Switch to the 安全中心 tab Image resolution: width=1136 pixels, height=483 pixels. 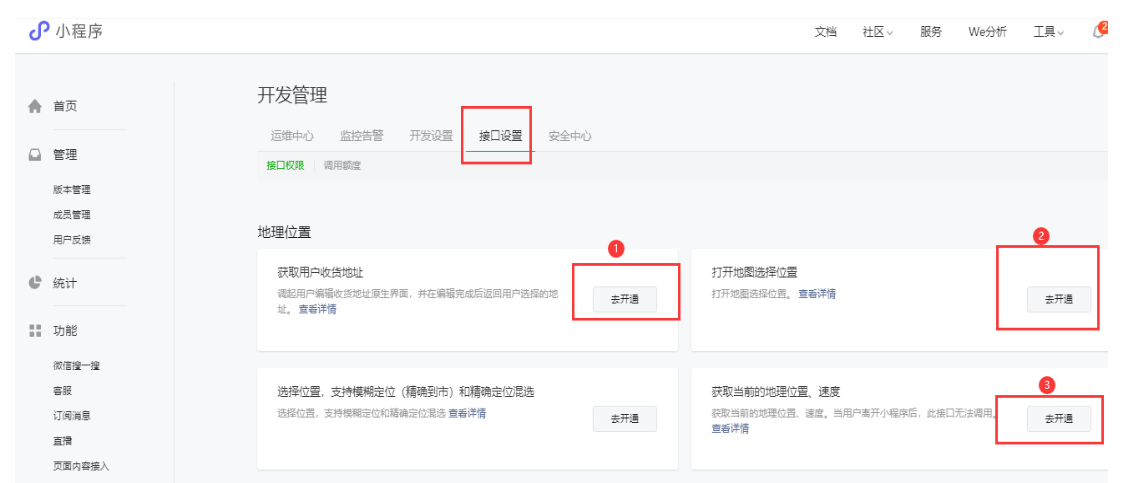(x=569, y=136)
